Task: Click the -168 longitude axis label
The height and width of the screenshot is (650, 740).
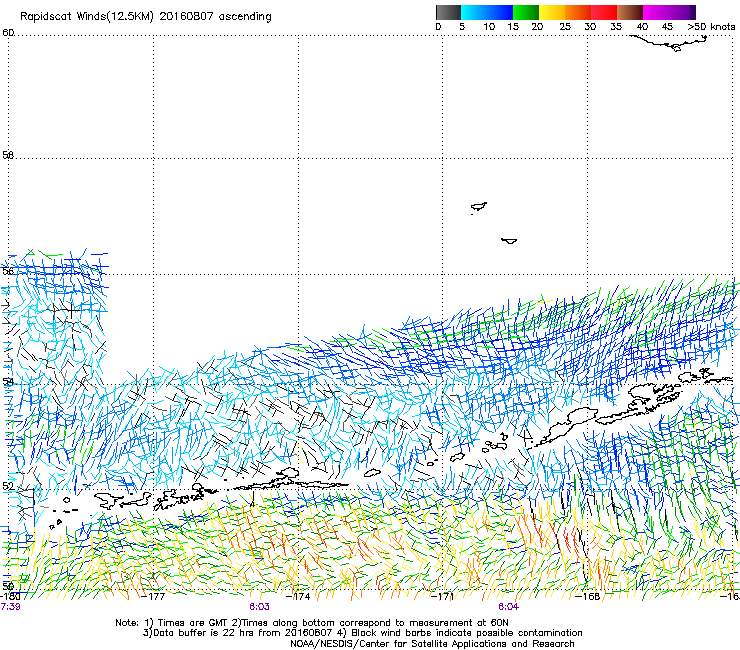Action: [x=588, y=596]
